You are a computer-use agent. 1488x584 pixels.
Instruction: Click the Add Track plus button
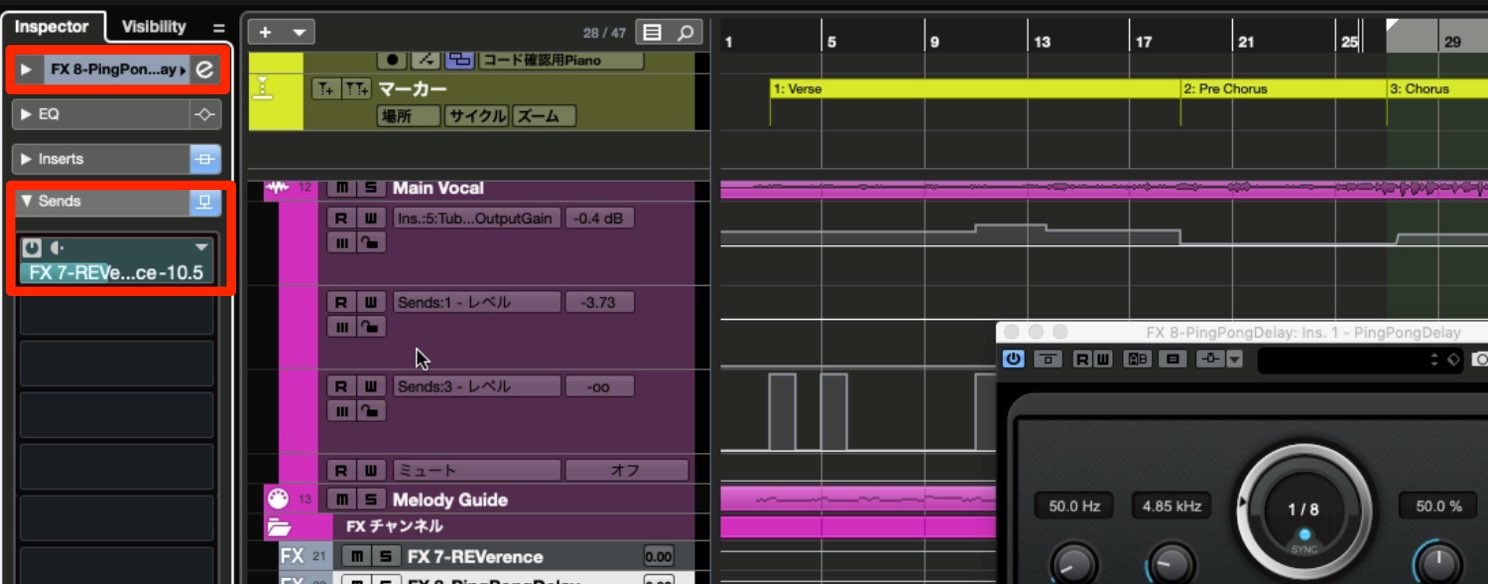pos(265,32)
